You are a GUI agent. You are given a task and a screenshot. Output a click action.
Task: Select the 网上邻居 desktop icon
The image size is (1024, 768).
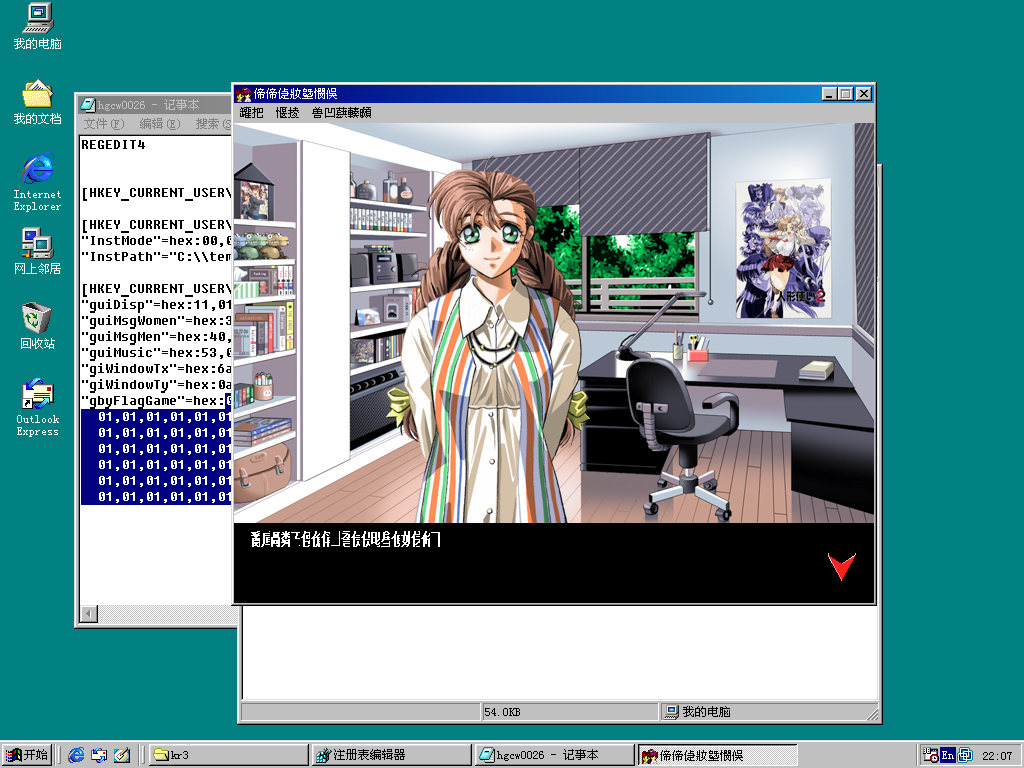[37, 251]
